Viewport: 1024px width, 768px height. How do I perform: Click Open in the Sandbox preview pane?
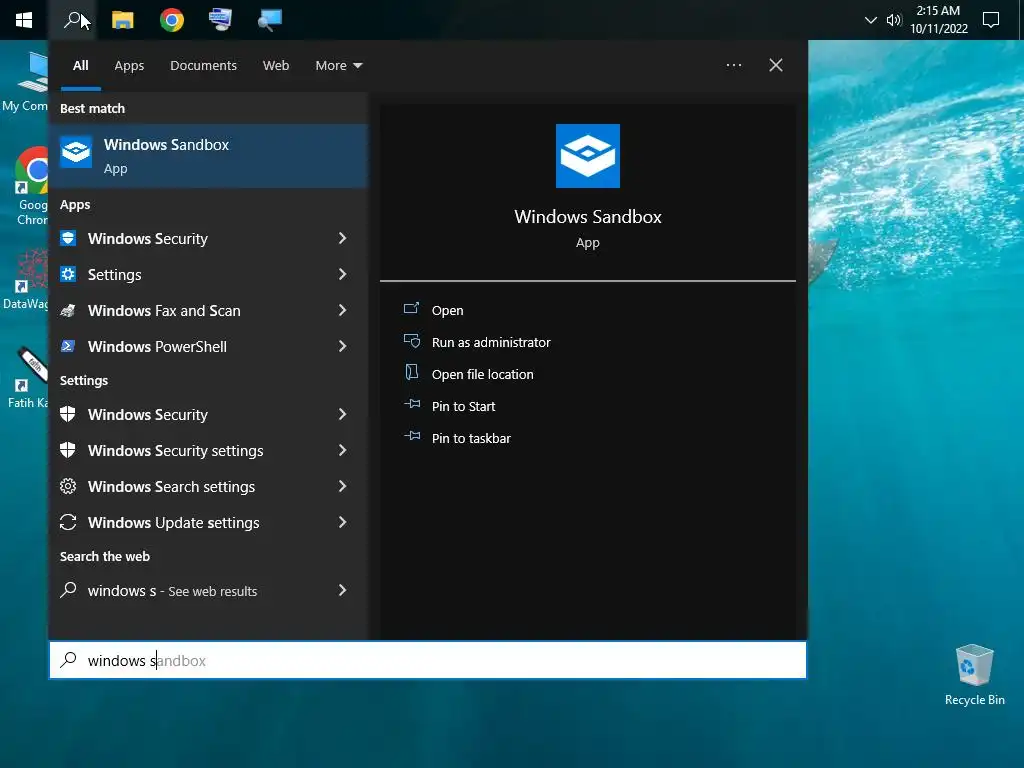tap(447, 310)
